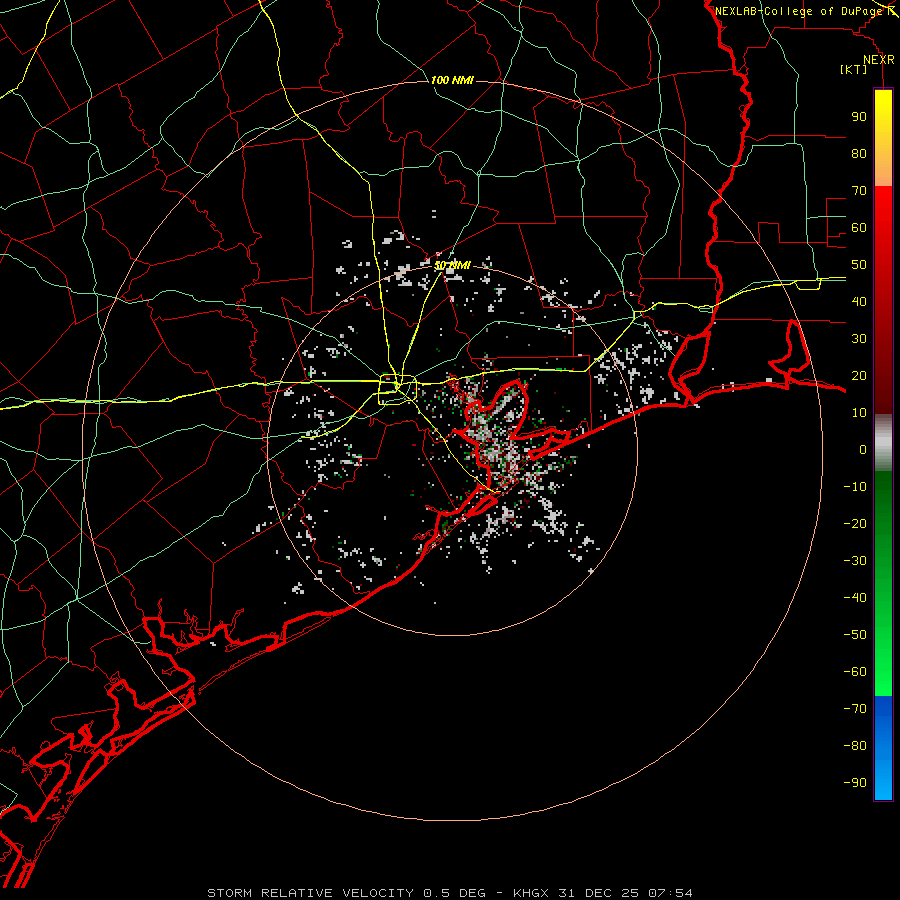Select the 60 value on the velocity scale

[859, 227]
